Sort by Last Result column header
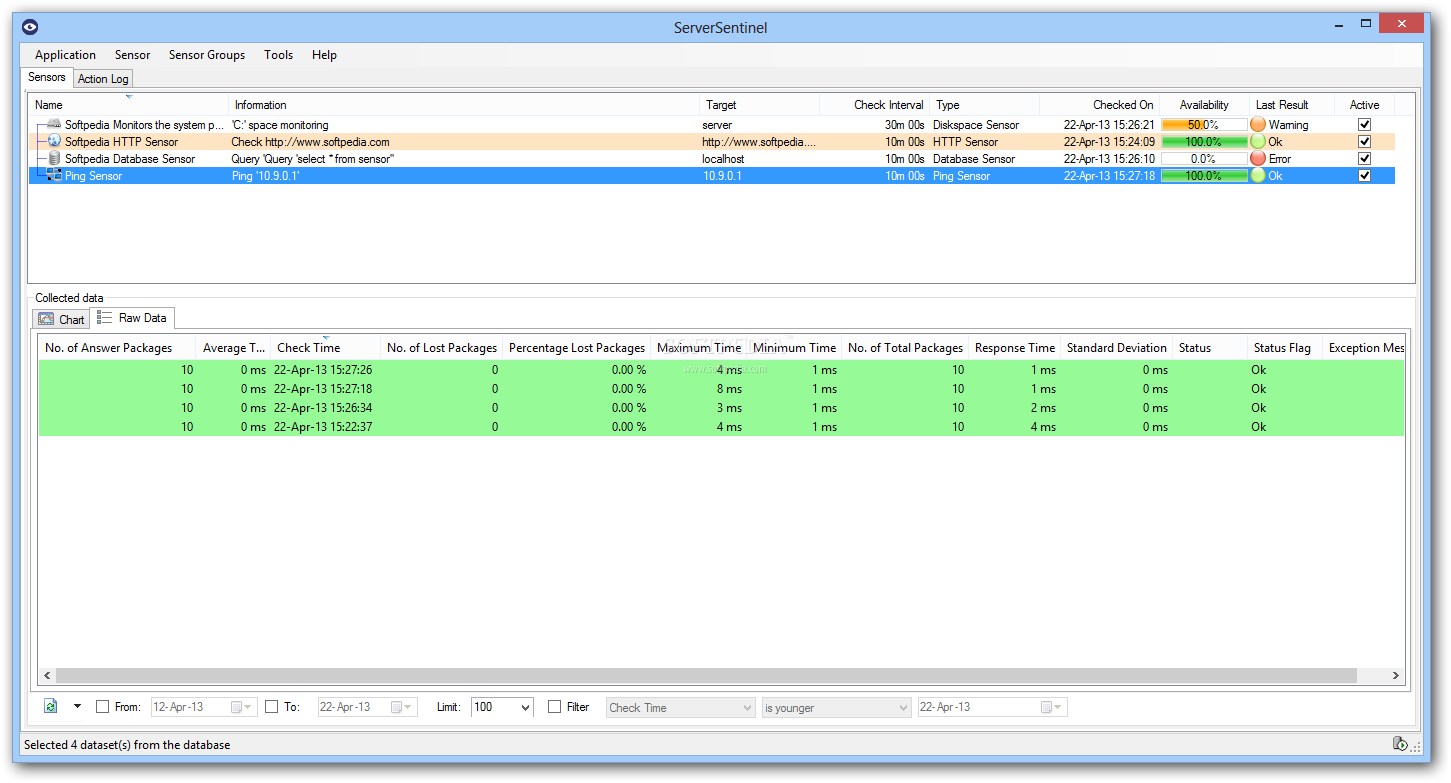This screenshot has height=783, width=1451. tap(1292, 105)
